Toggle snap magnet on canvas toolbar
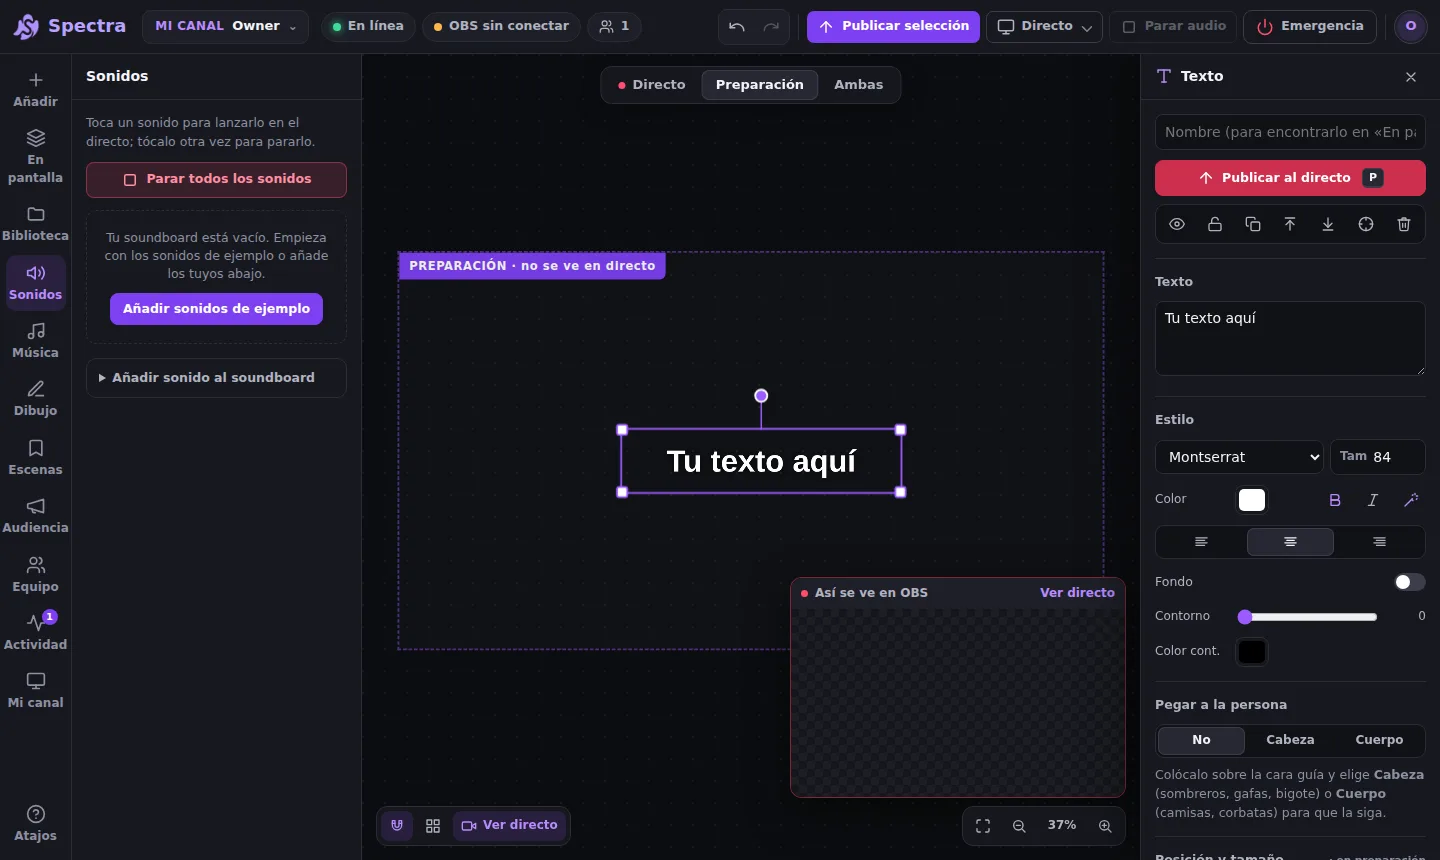The width and height of the screenshot is (1440, 860). (397, 826)
